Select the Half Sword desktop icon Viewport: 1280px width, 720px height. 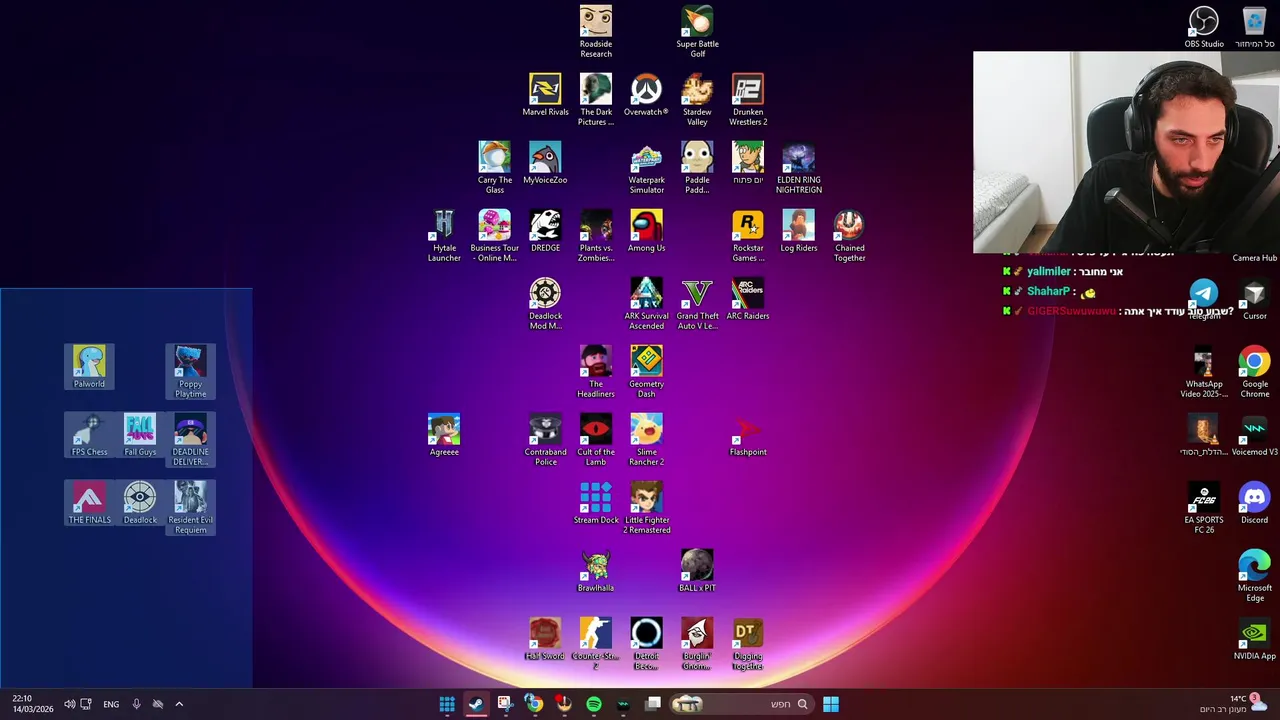tap(545, 639)
